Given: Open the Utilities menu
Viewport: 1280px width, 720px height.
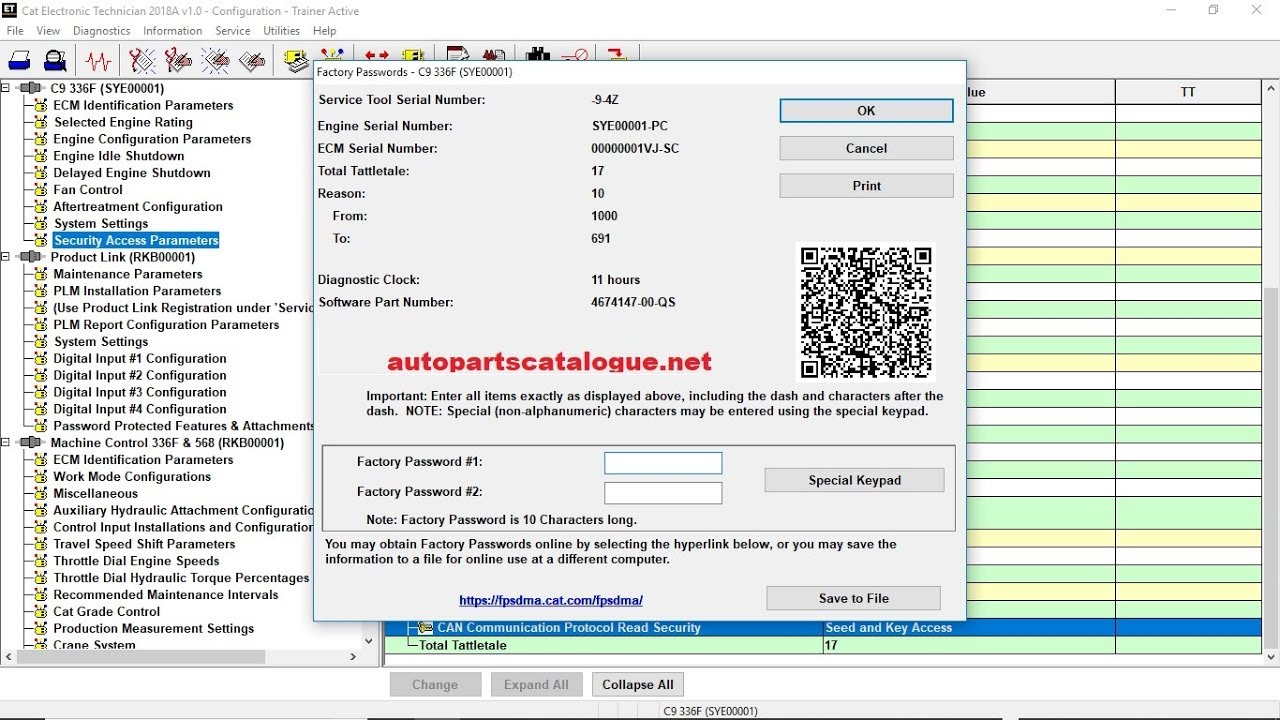Looking at the screenshot, I should (281, 31).
